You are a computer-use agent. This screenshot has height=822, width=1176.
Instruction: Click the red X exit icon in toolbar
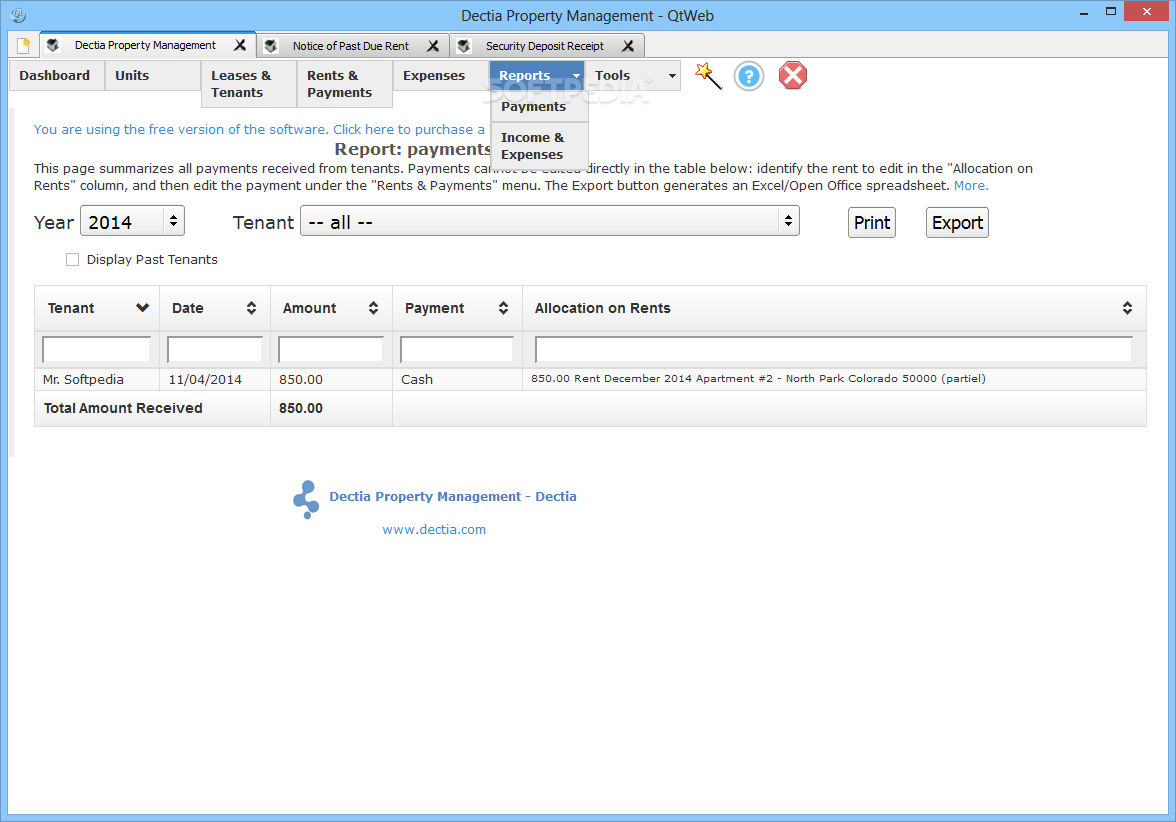click(x=792, y=76)
